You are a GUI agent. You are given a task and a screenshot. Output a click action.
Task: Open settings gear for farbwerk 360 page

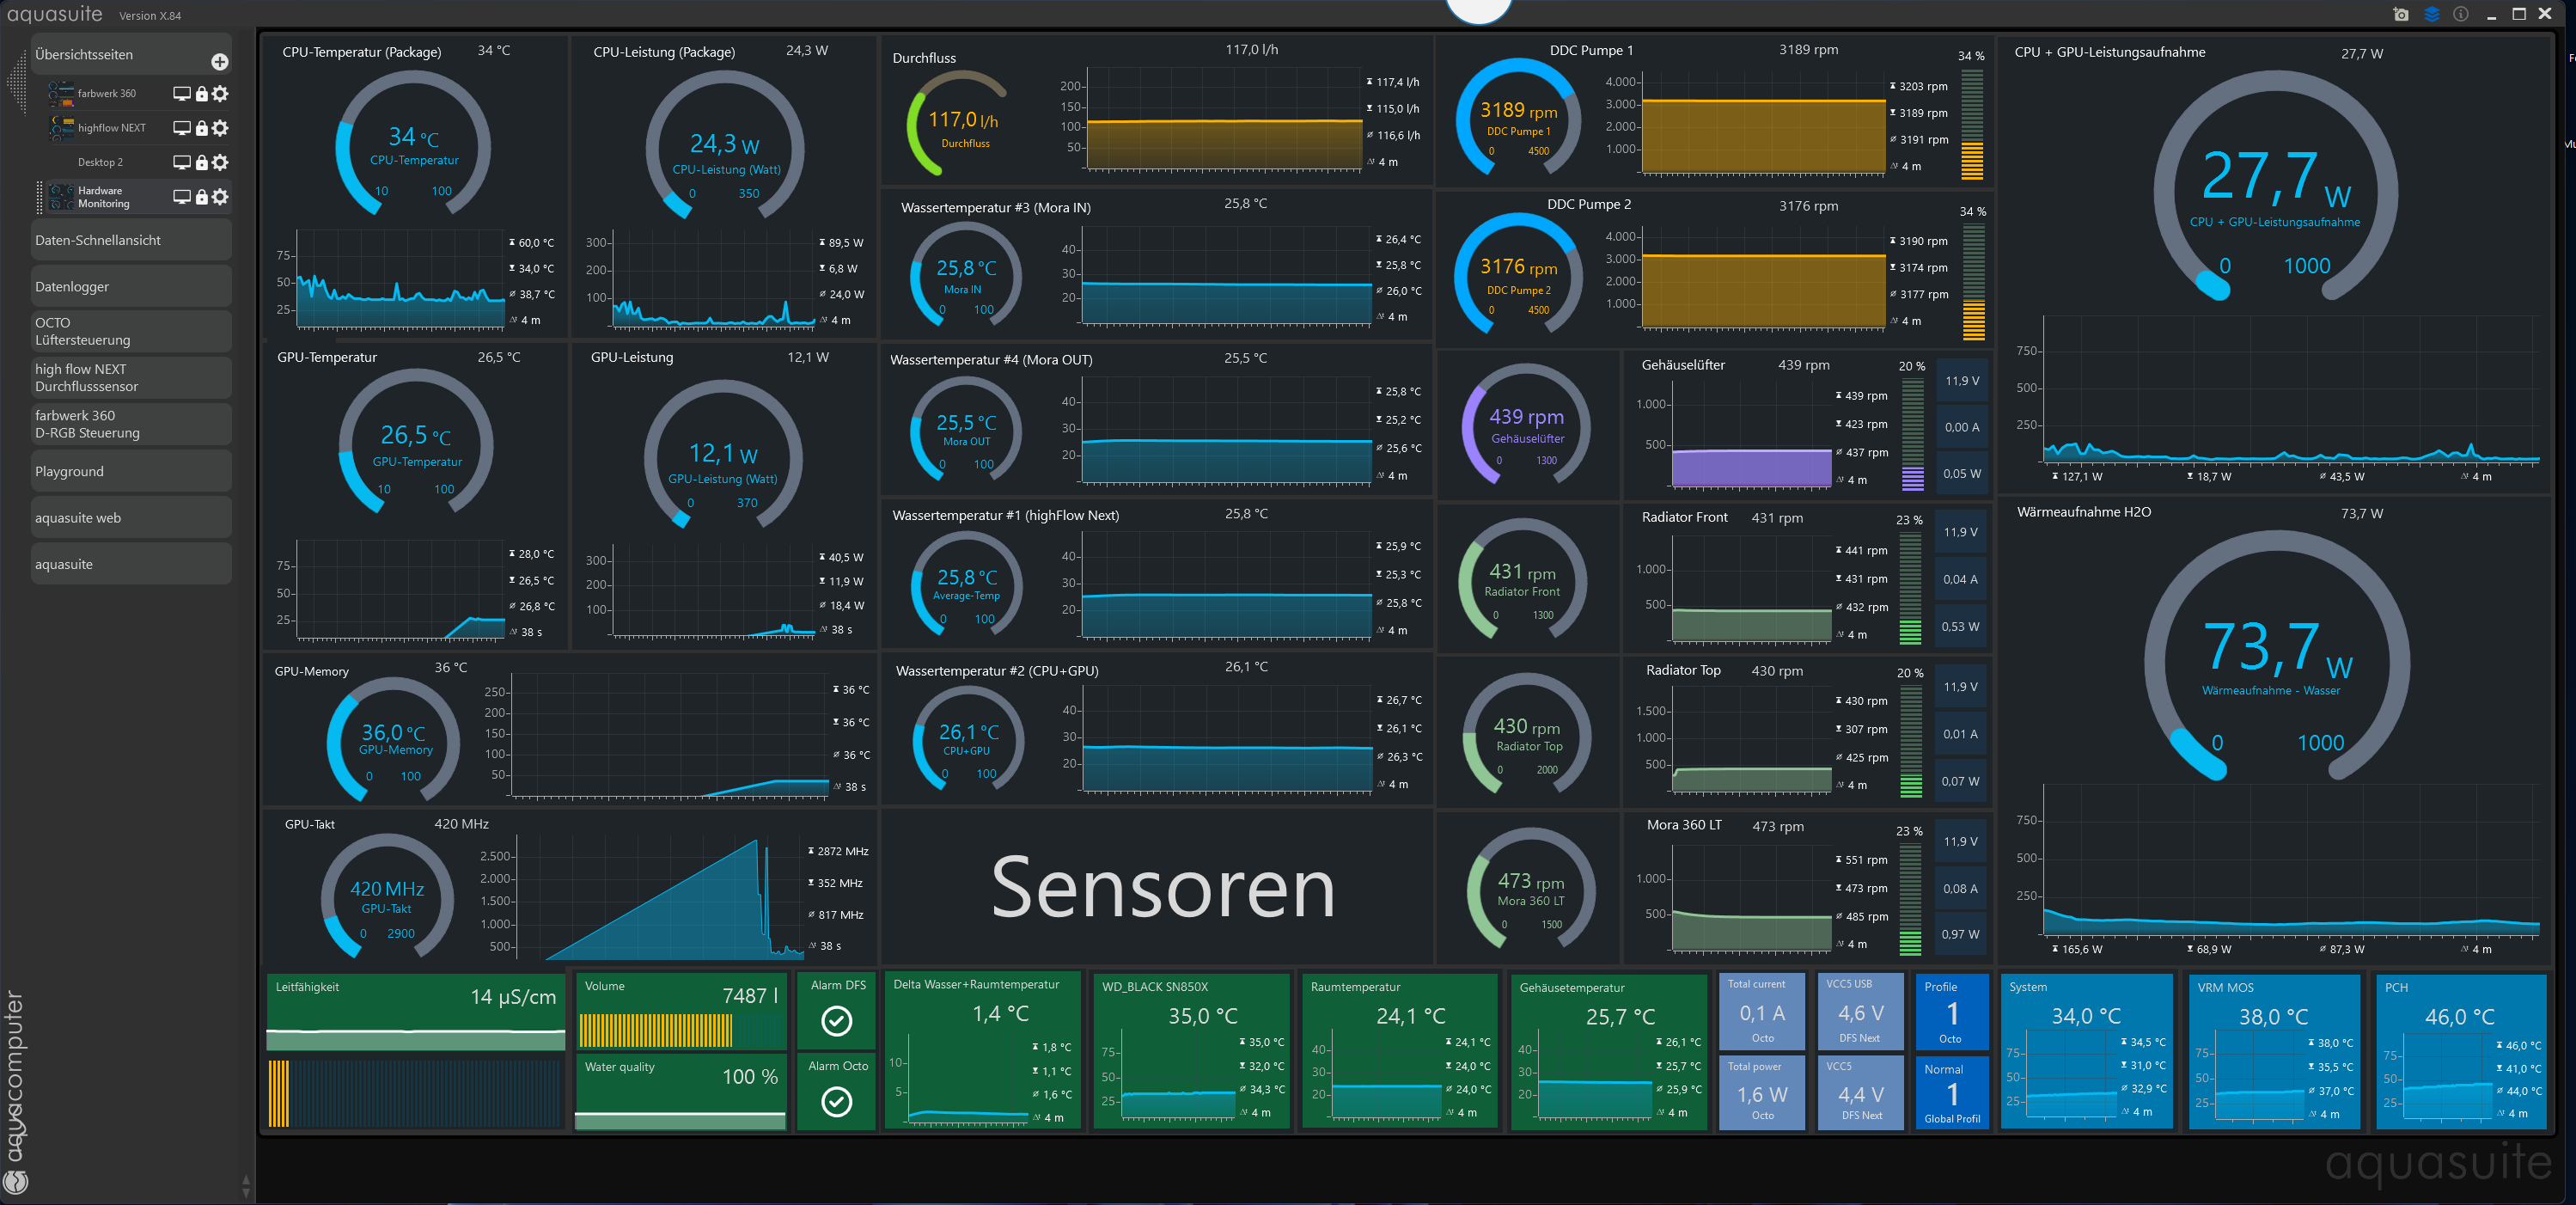click(x=221, y=93)
